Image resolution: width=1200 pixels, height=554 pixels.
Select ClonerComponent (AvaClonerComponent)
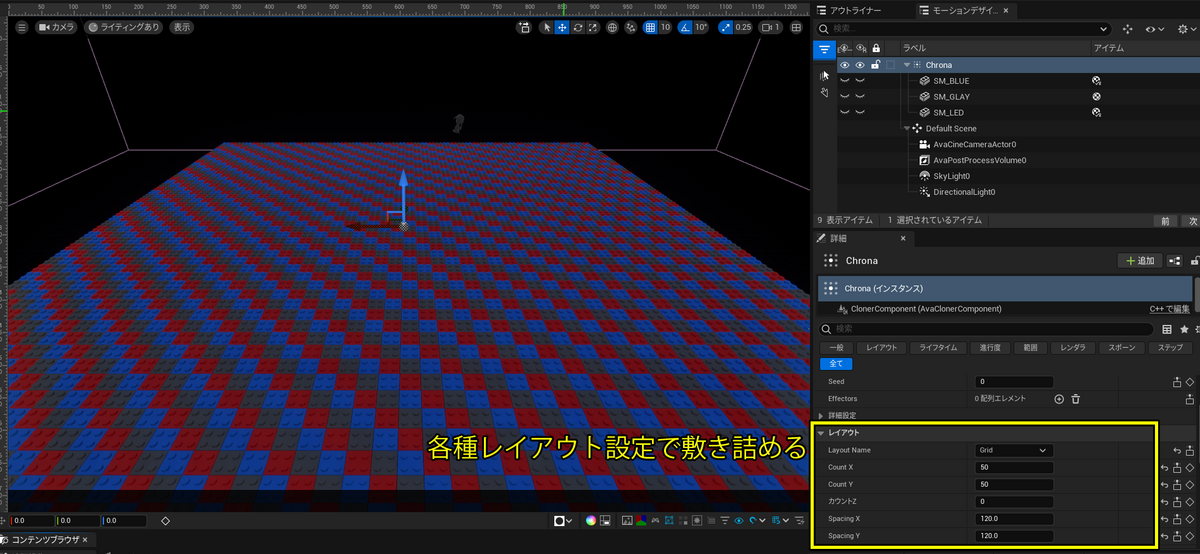(x=925, y=309)
